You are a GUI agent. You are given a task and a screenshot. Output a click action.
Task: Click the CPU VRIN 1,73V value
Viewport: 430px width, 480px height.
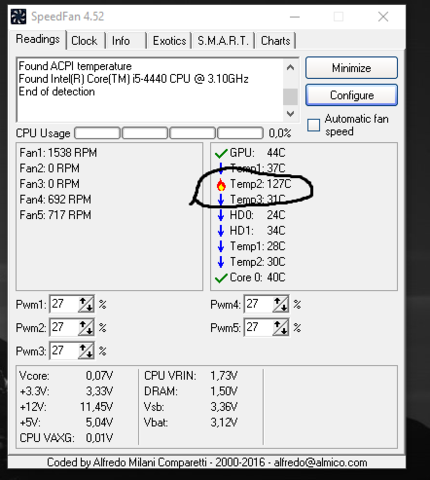[224, 376]
